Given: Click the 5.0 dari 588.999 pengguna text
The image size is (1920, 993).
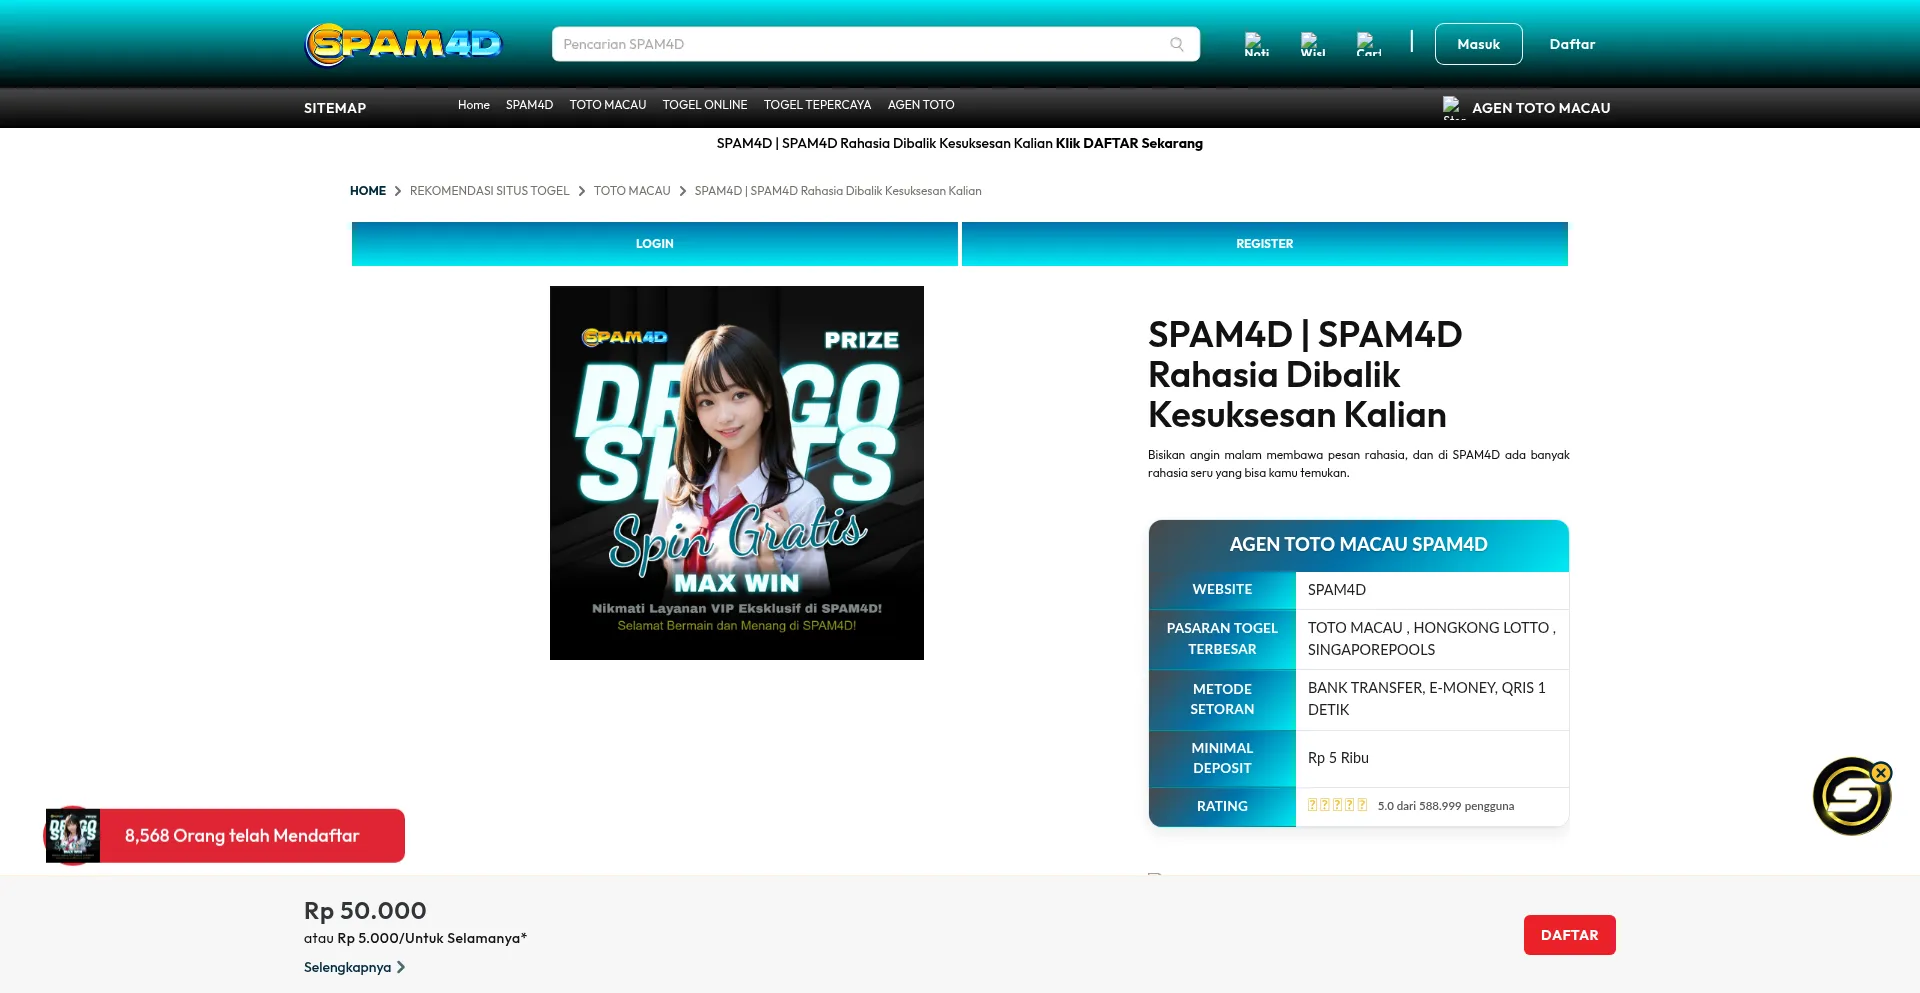Looking at the screenshot, I should [1446, 806].
